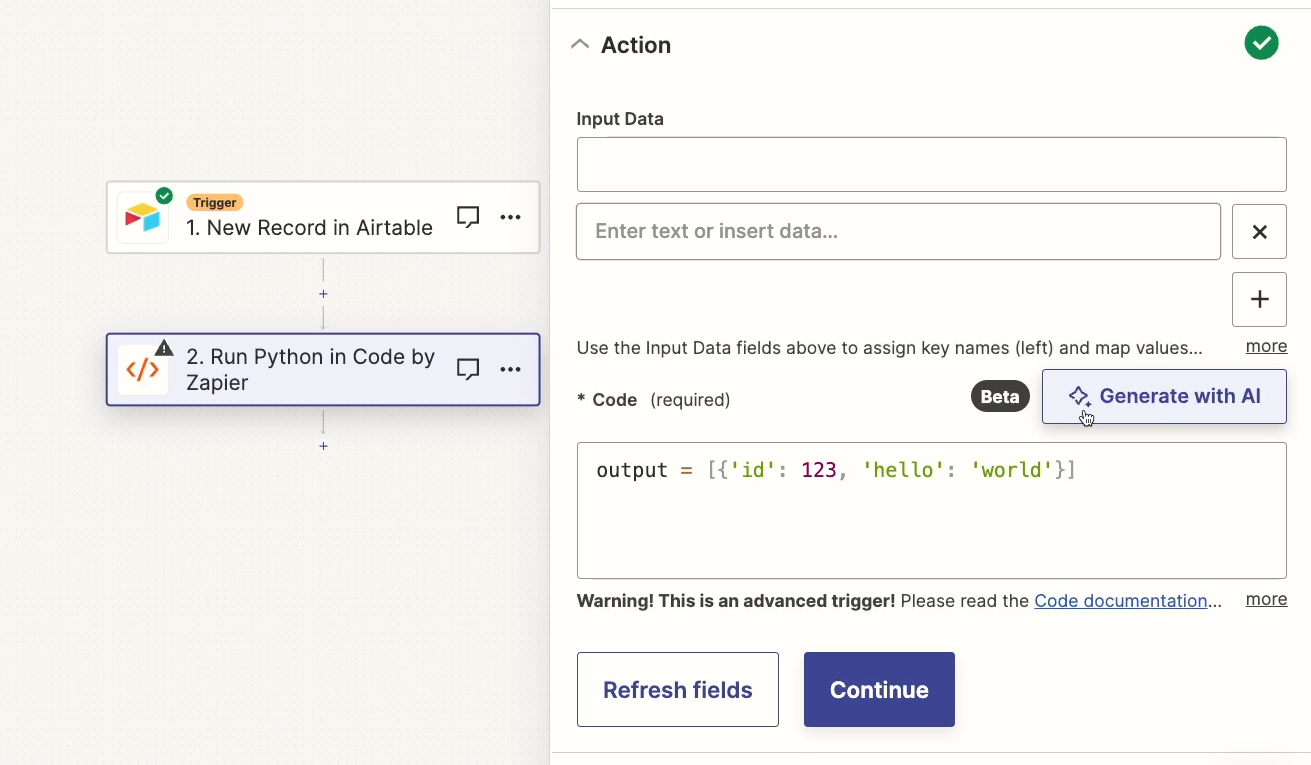Image resolution: width=1311 pixels, height=765 pixels.
Task: Click the Code by Zapier app icon
Action: click(142, 370)
